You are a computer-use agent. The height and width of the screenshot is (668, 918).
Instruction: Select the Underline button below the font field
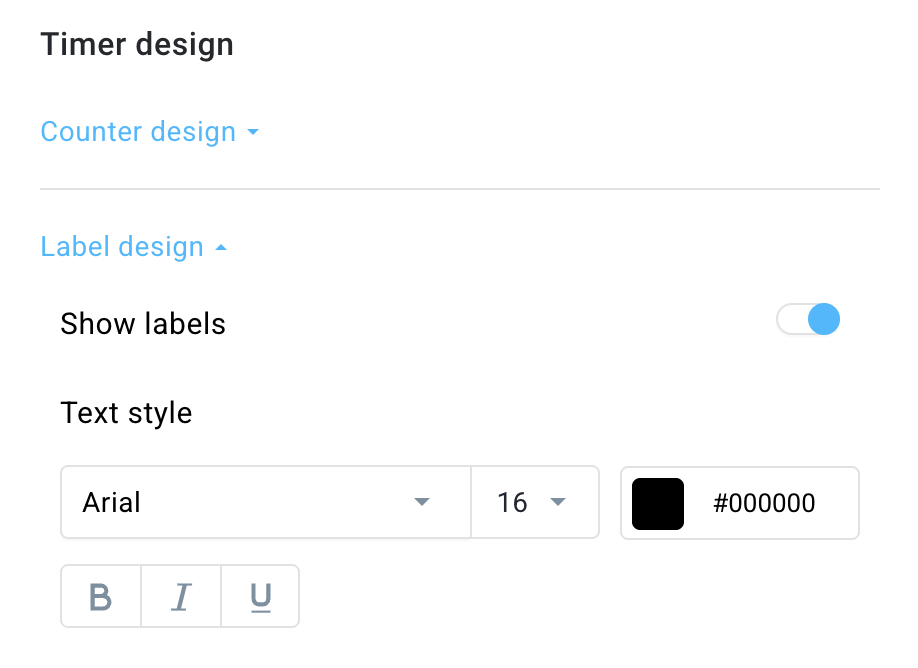tap(259, 596)
